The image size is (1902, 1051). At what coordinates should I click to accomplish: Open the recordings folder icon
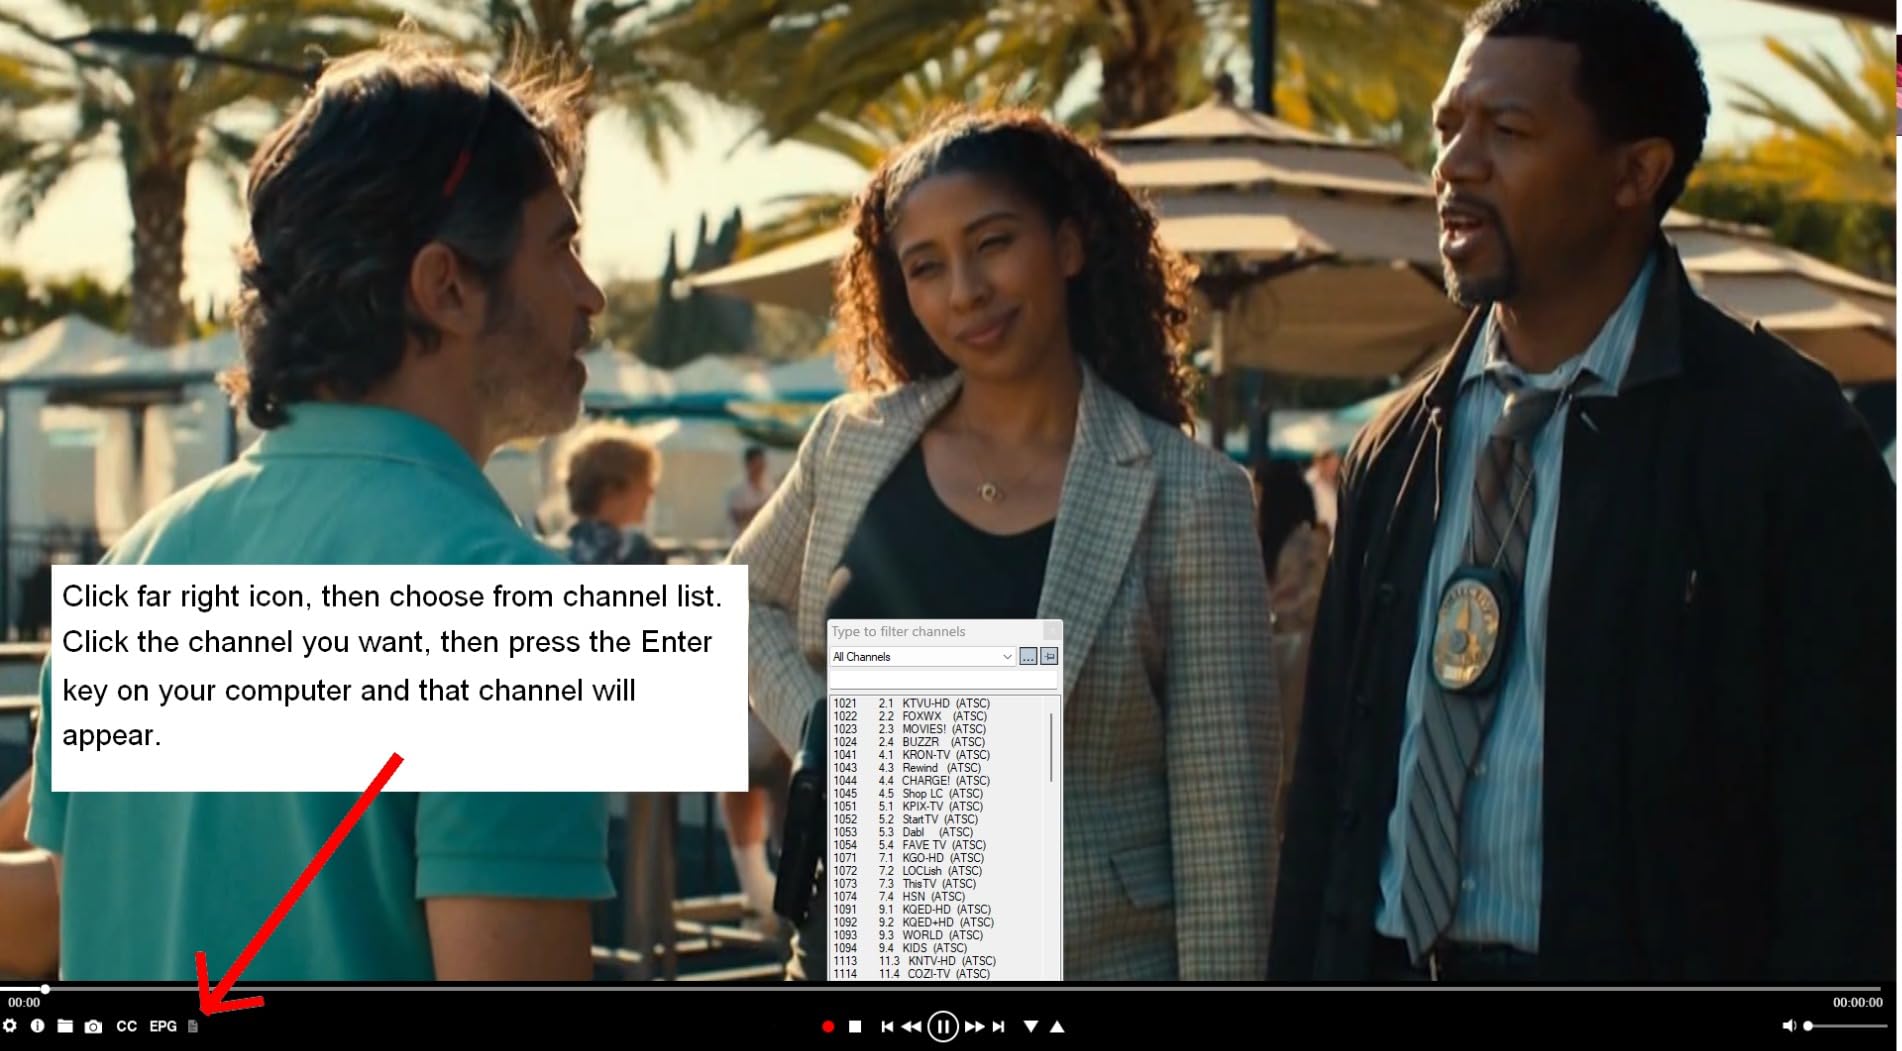[65, 1026]
